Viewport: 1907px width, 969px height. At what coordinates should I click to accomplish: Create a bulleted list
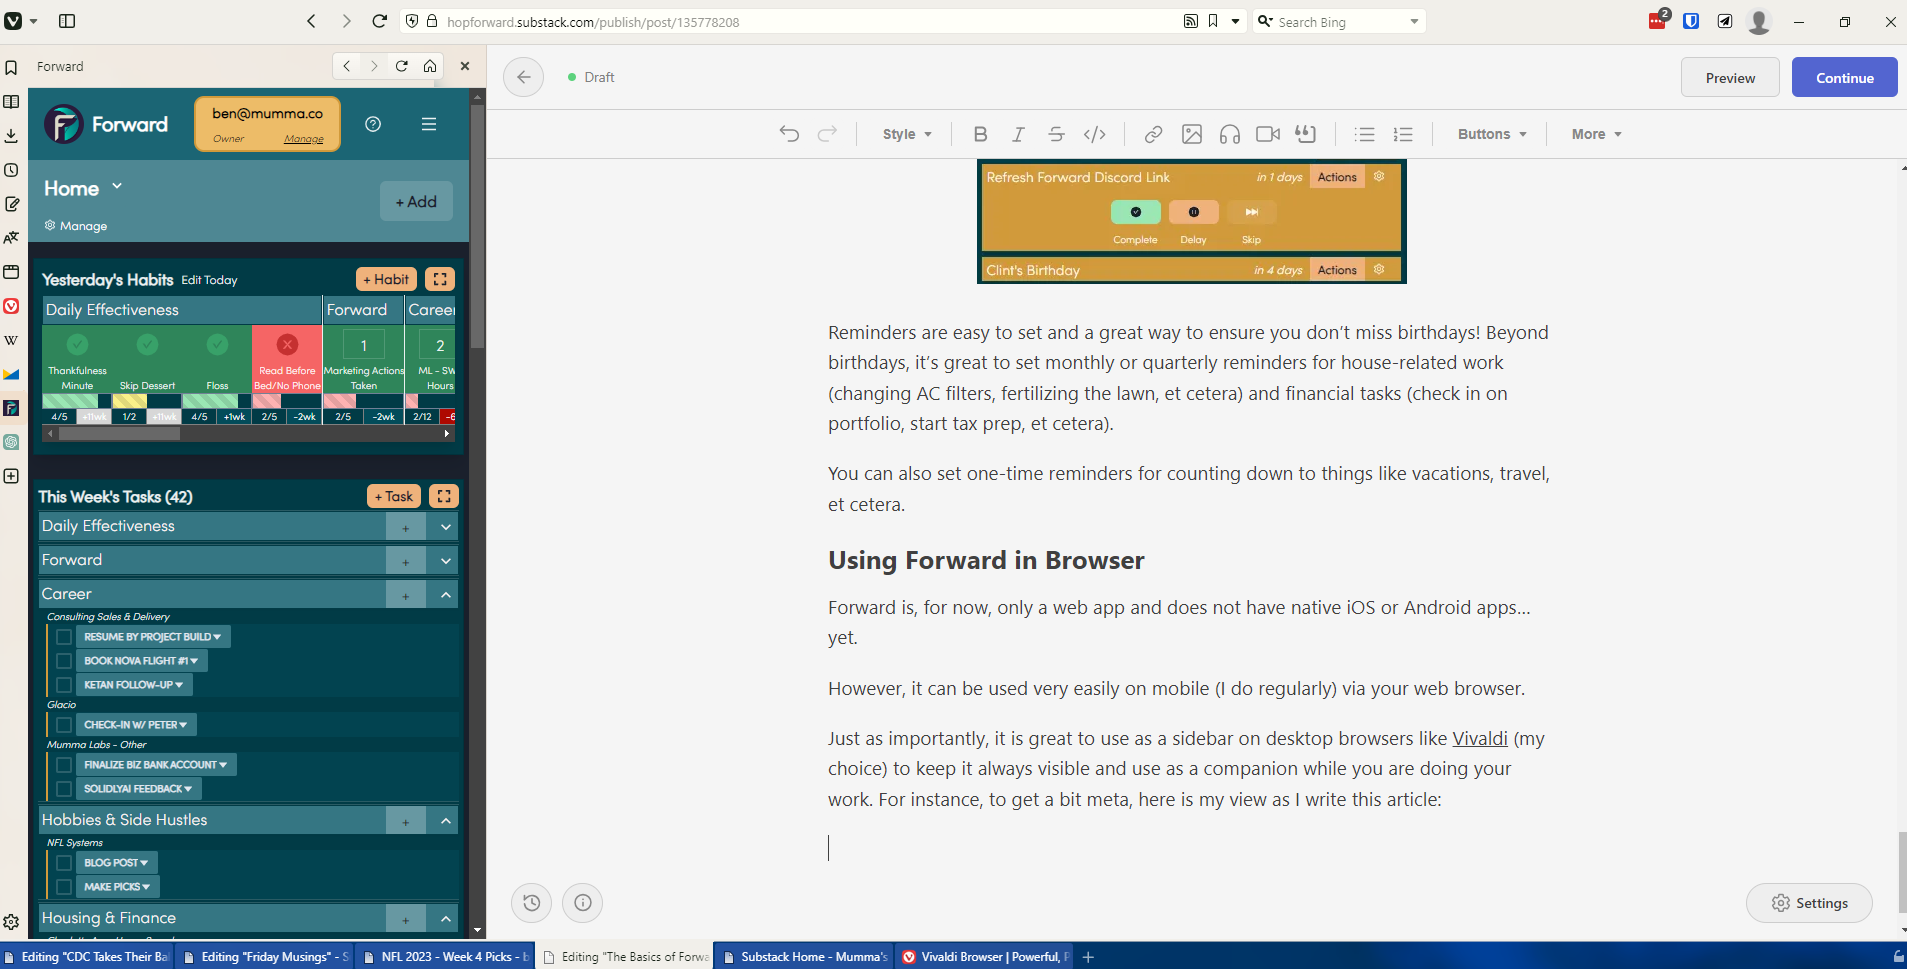pos(1365,134)
